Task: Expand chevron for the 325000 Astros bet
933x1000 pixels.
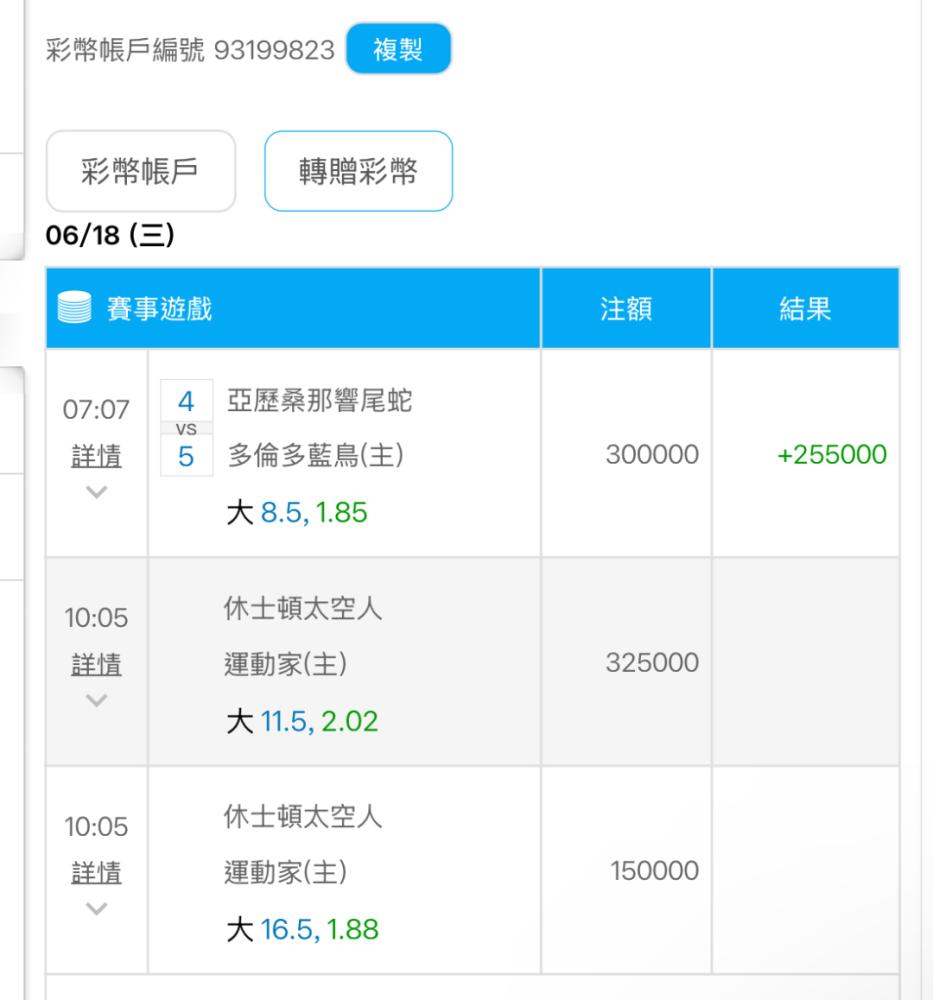Action: coord(96,700)
